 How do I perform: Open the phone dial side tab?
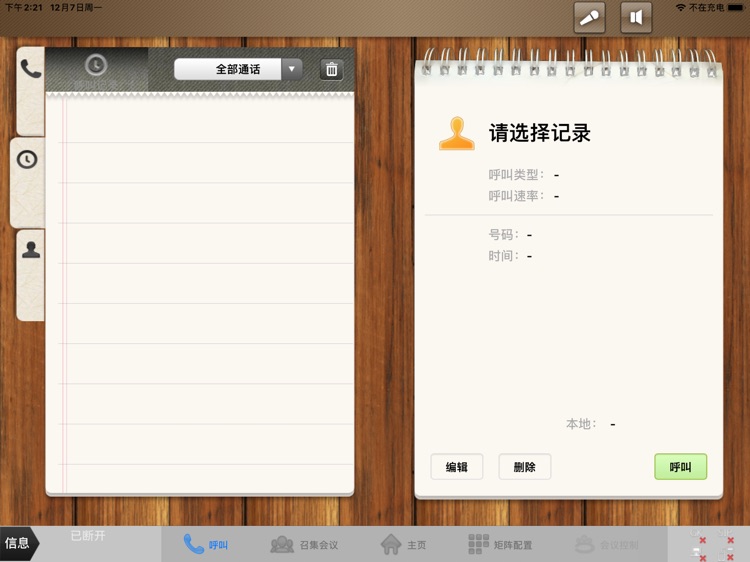pos(31,91)
